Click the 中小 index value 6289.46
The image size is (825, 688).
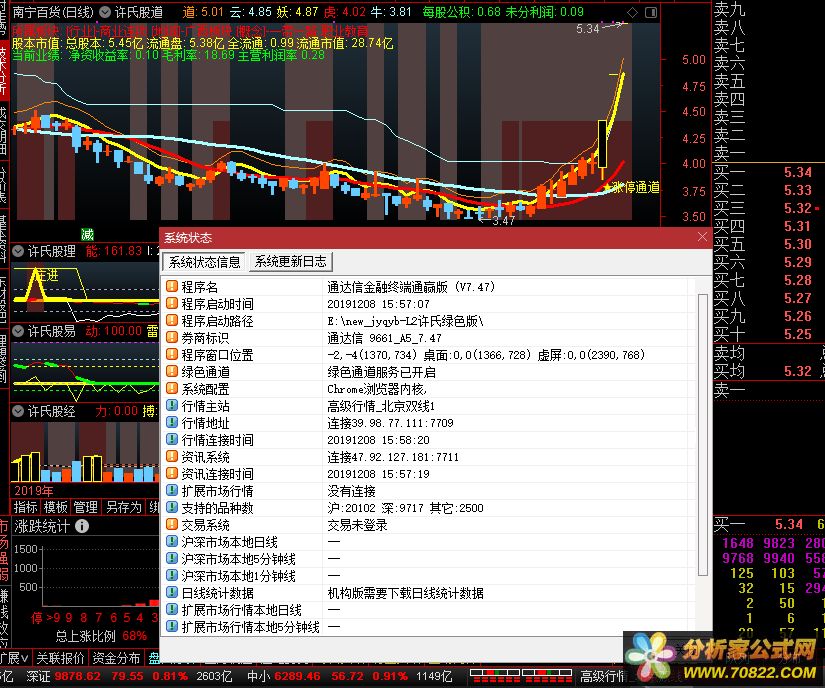[x=297, y=676]
